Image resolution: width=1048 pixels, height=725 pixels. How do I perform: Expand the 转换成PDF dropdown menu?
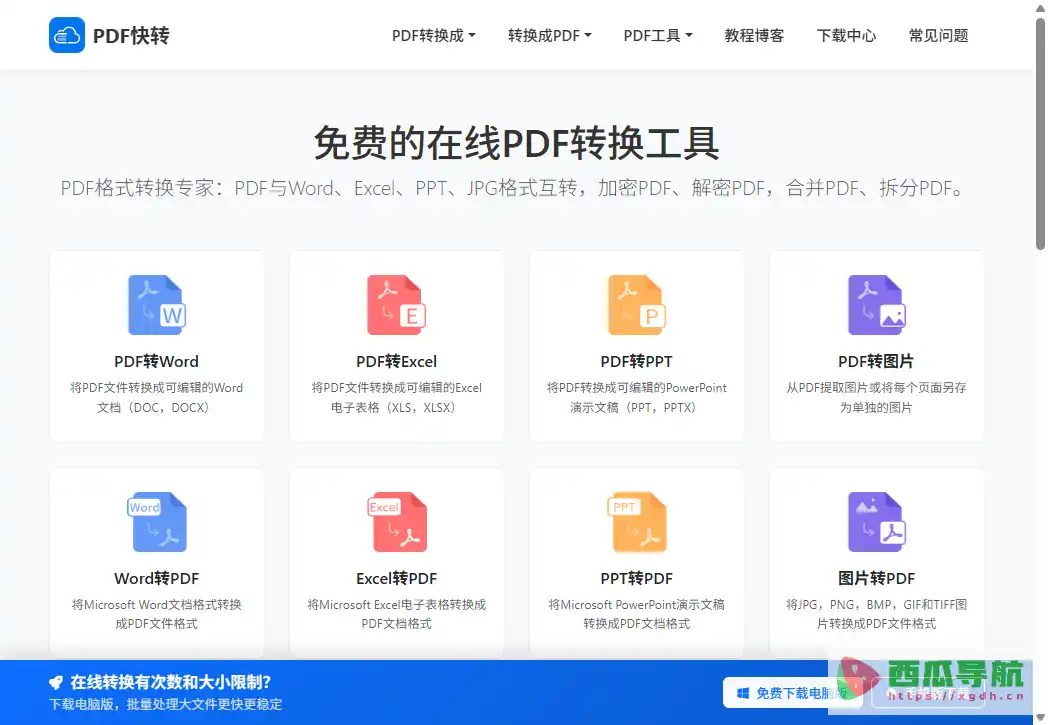549,35
